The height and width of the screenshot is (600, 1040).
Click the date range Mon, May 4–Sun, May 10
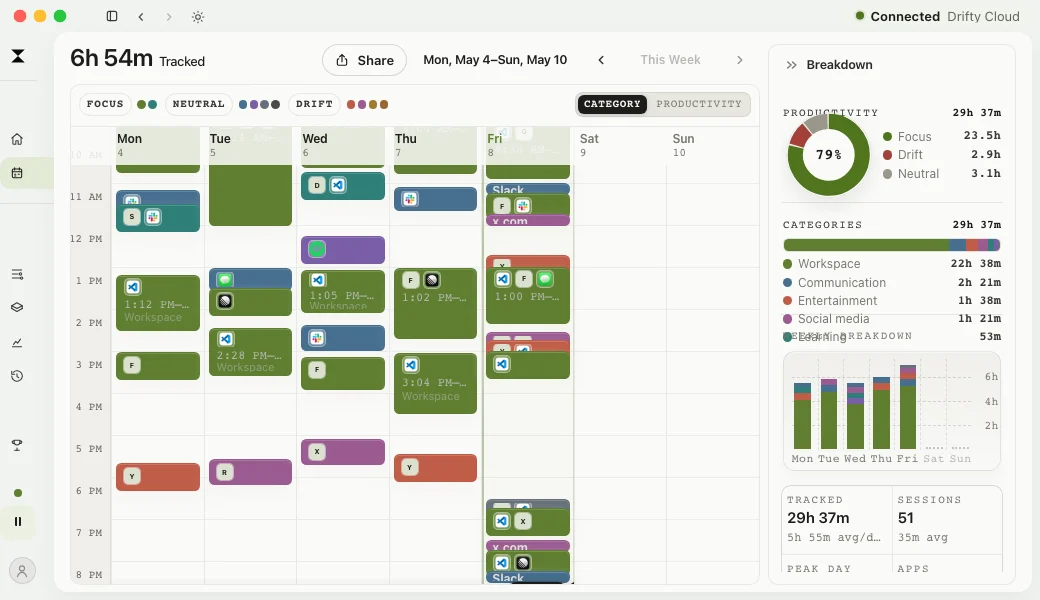(495, 60)
